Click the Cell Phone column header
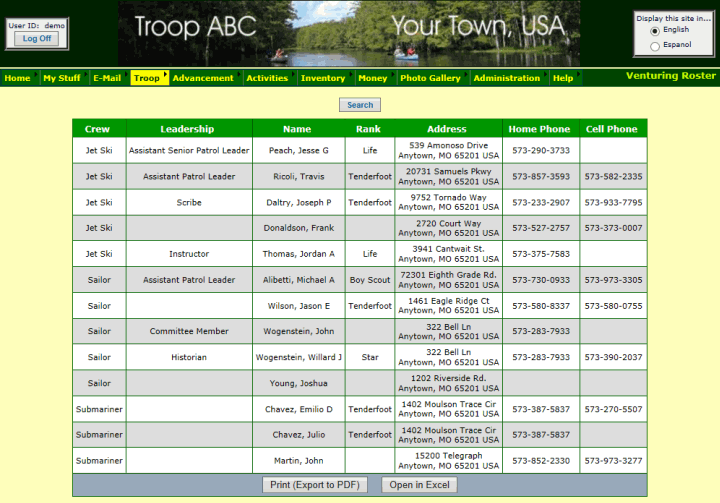720x503 pixels. 612,129
